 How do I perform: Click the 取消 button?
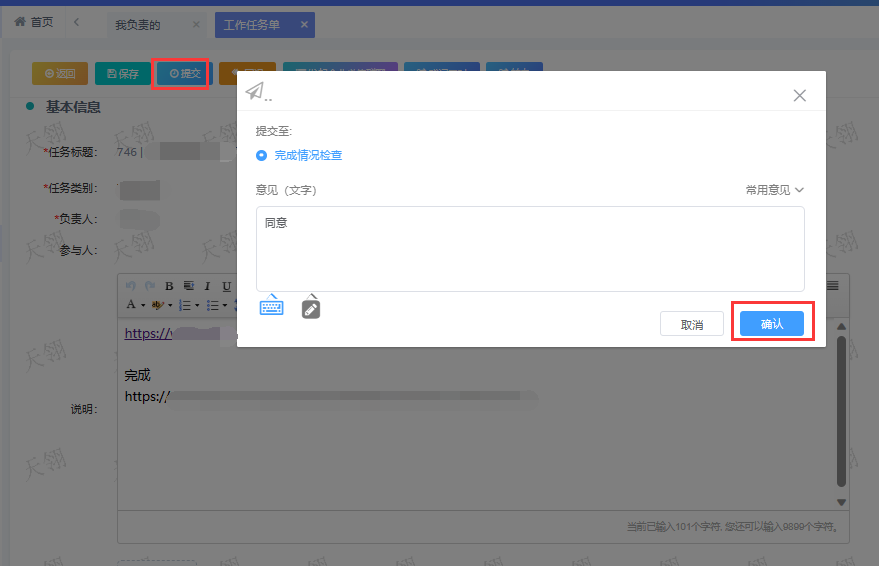point(691,324)
